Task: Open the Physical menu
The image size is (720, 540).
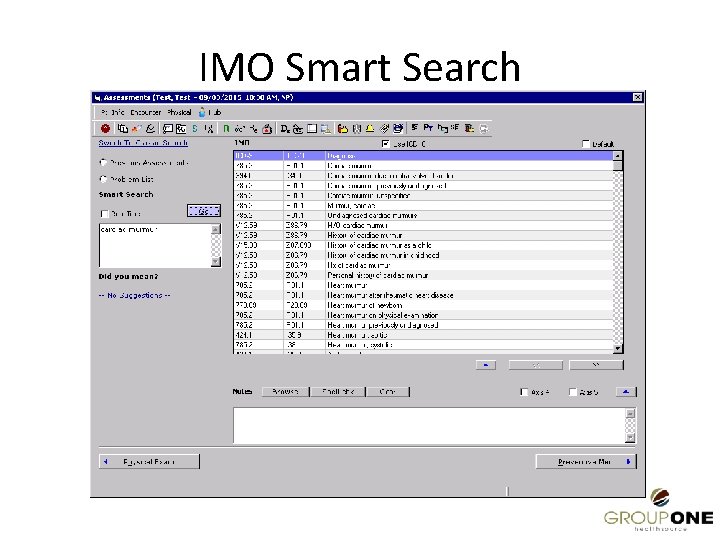Action: click(x=179, y=112)
